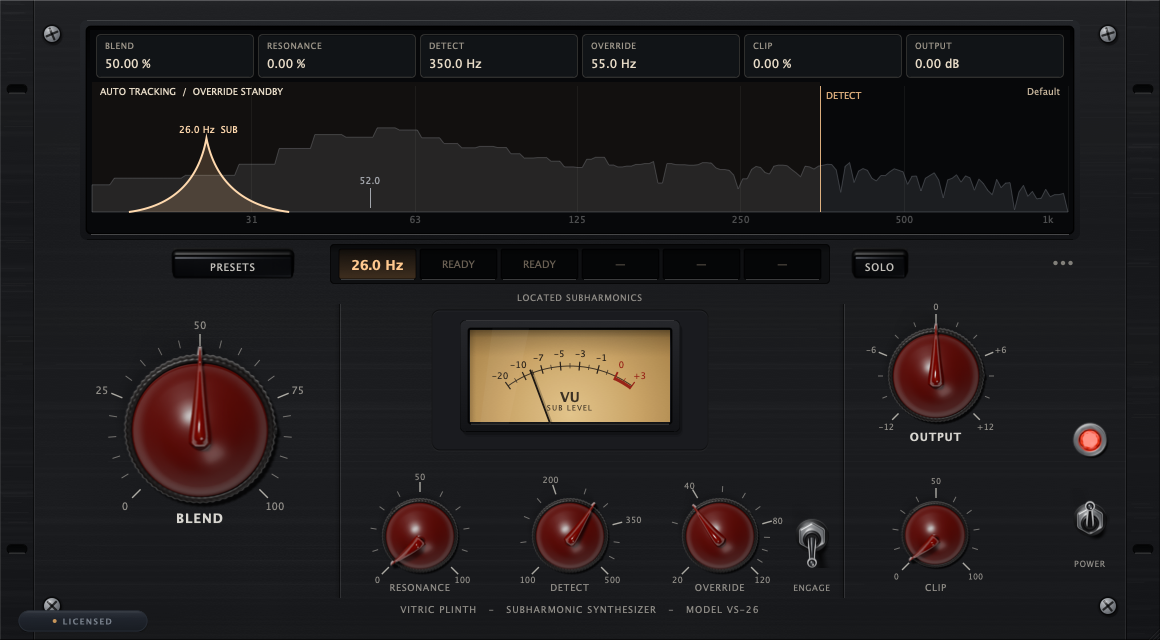Click the RESONANCE knob

(x=419, y=536)
